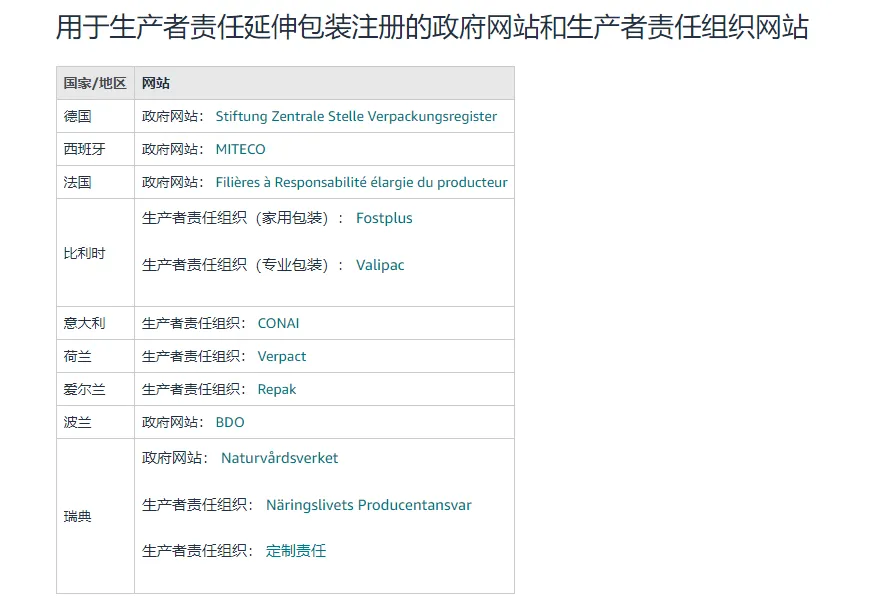Open the Stiftung Zentrale Stelle Verpackungsregister link
Viewport: 894px width, 611px height.
[356, 116]
